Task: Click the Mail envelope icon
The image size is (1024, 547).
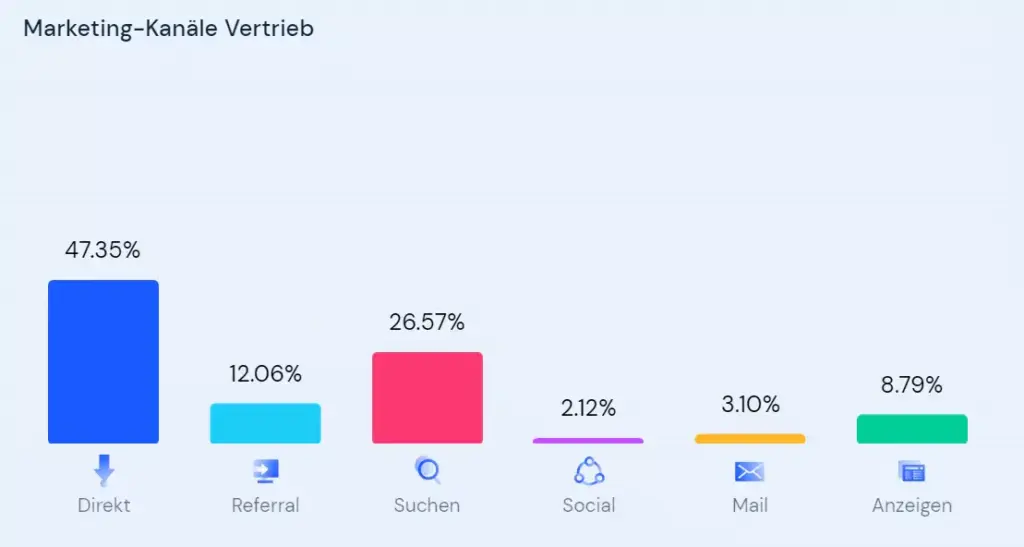Action: pos(749,471)
